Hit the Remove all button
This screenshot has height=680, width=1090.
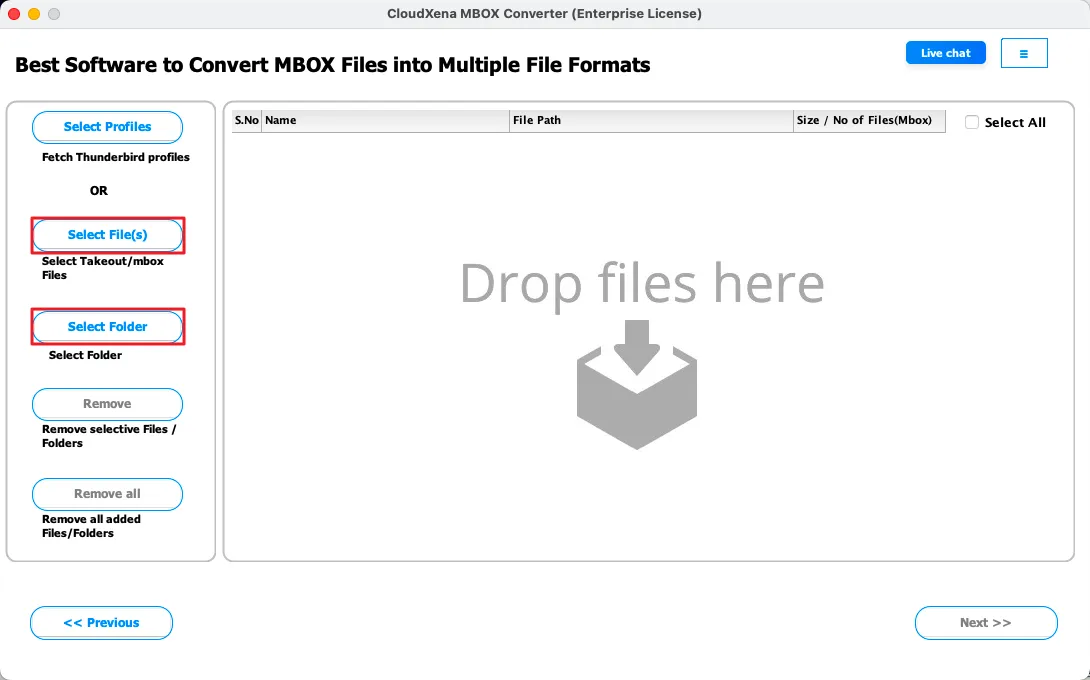point(107,494)
